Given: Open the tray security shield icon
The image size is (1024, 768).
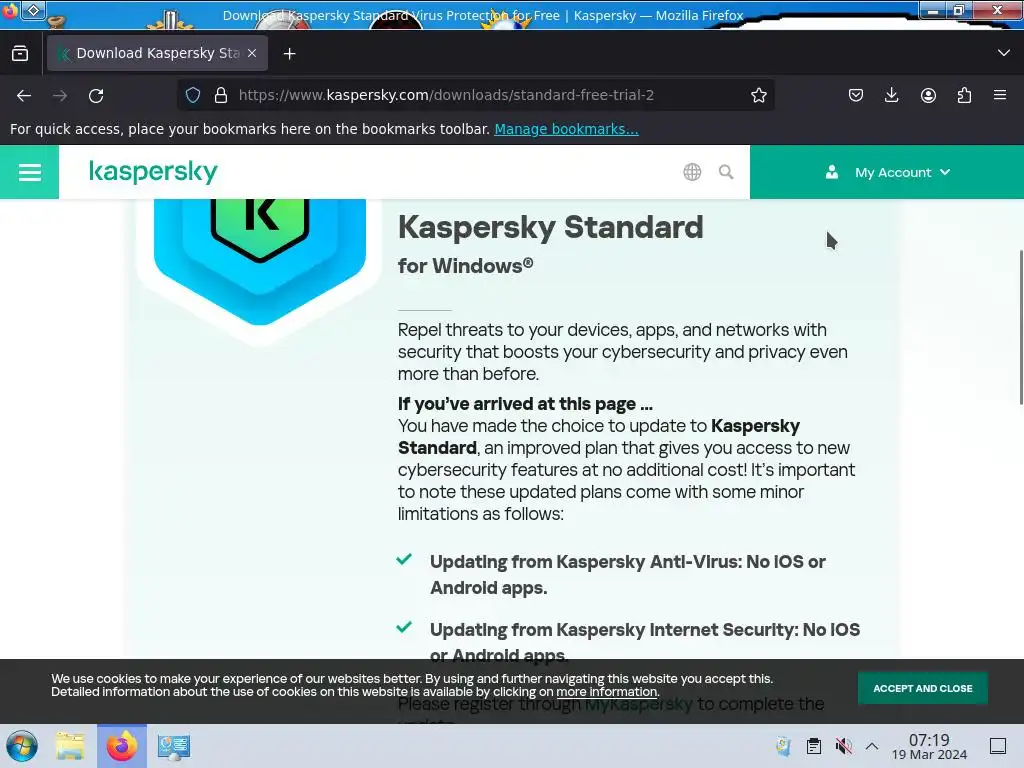Looking at the screenshot, I should tap(783, 746).
